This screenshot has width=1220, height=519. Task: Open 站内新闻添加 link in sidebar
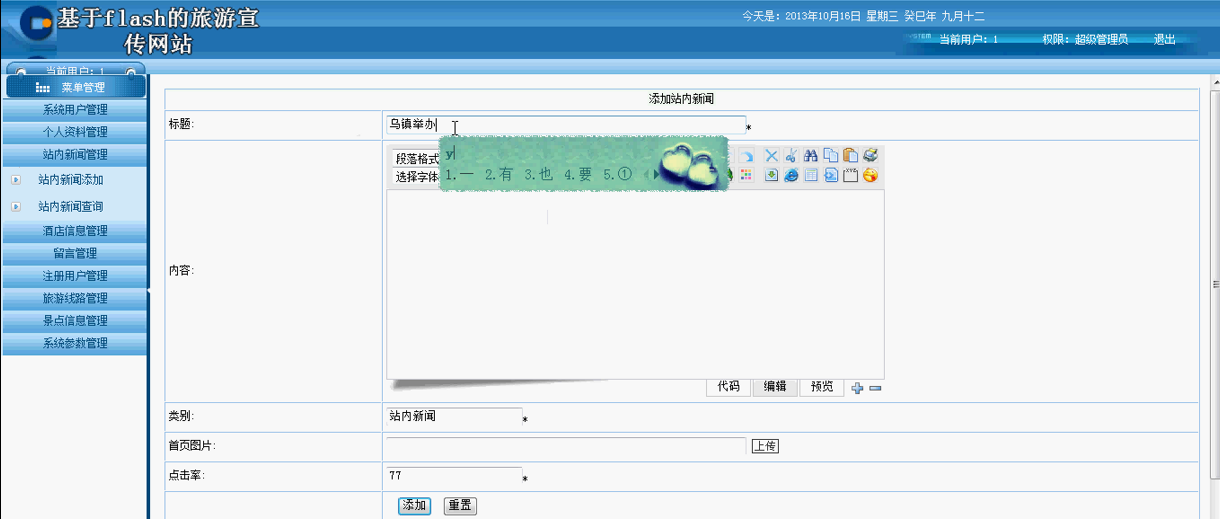(71, 180)
